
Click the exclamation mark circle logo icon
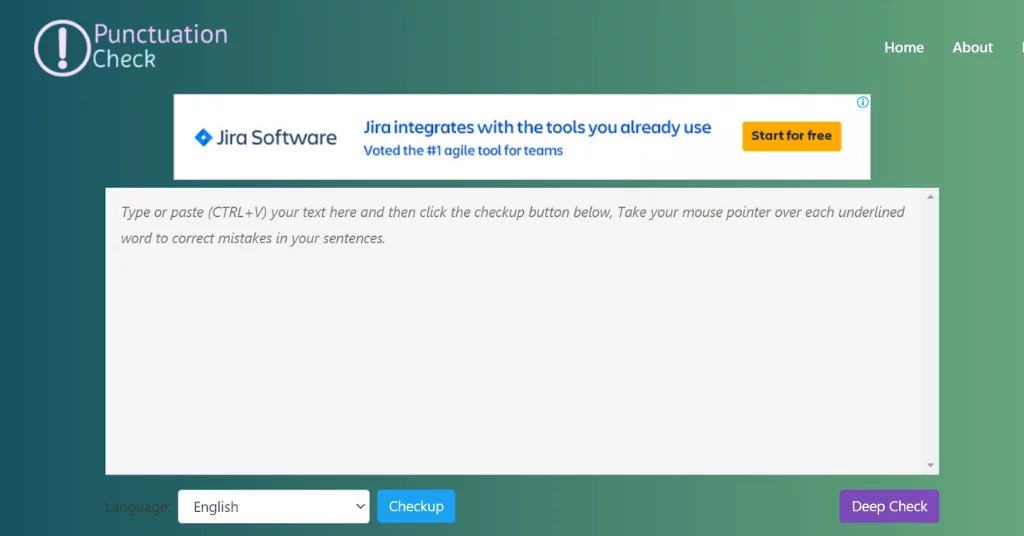62,48
